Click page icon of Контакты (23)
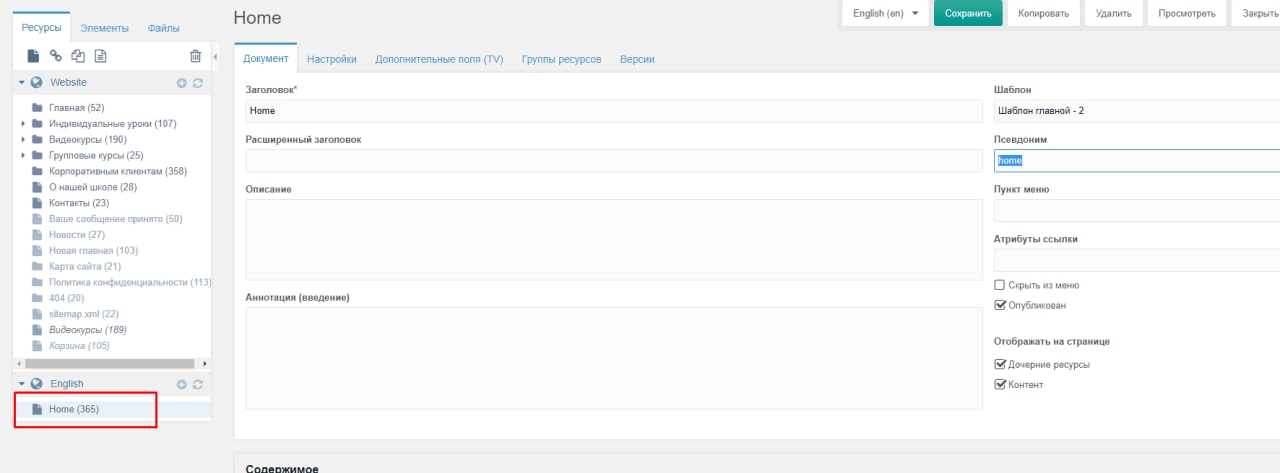The width and height of the screenshot is (1280, 473). [x=37, y=203]
